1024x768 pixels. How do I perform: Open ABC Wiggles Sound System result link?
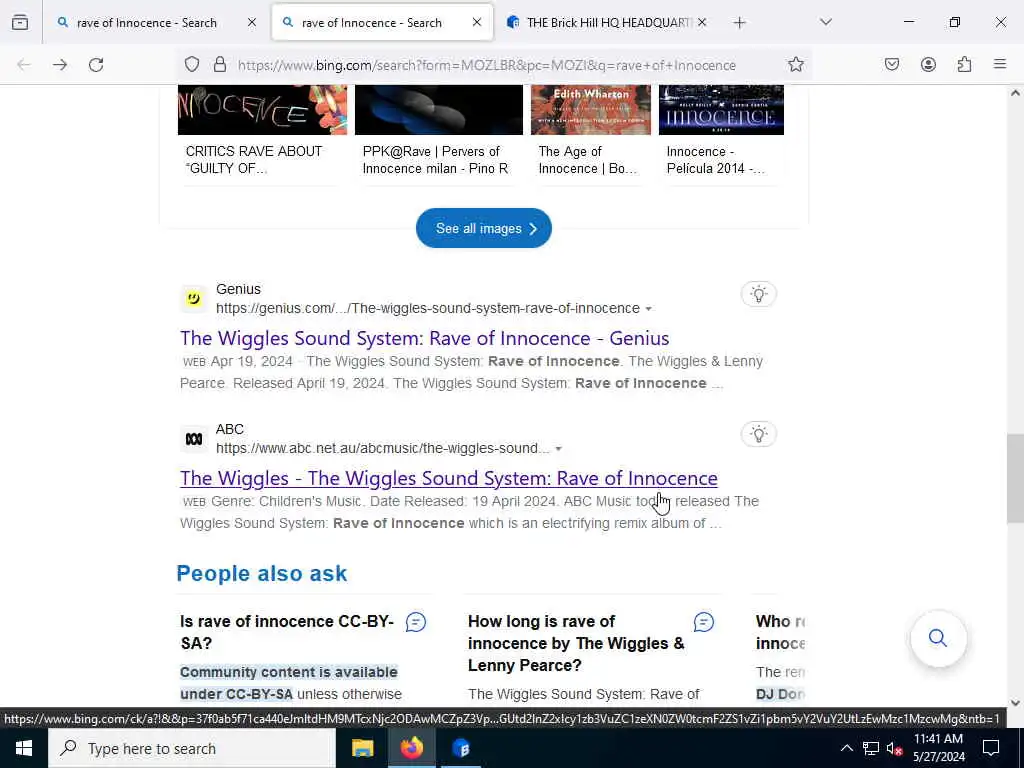click(449, 479)
